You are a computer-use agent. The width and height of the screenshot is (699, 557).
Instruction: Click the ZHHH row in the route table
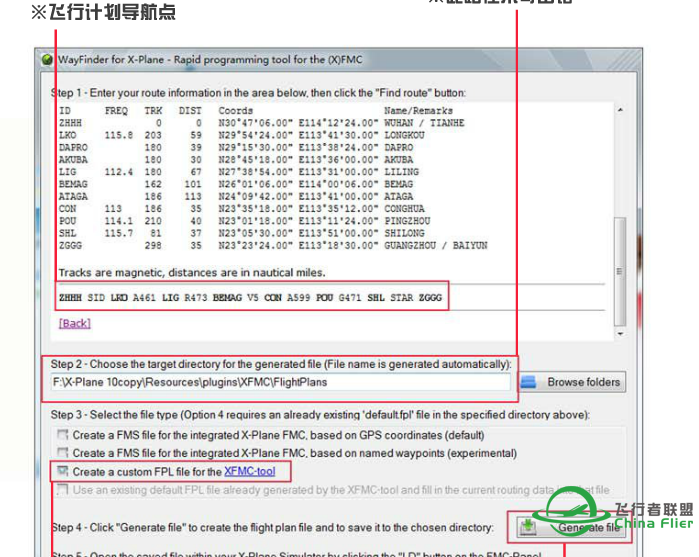tap(262, 123)
